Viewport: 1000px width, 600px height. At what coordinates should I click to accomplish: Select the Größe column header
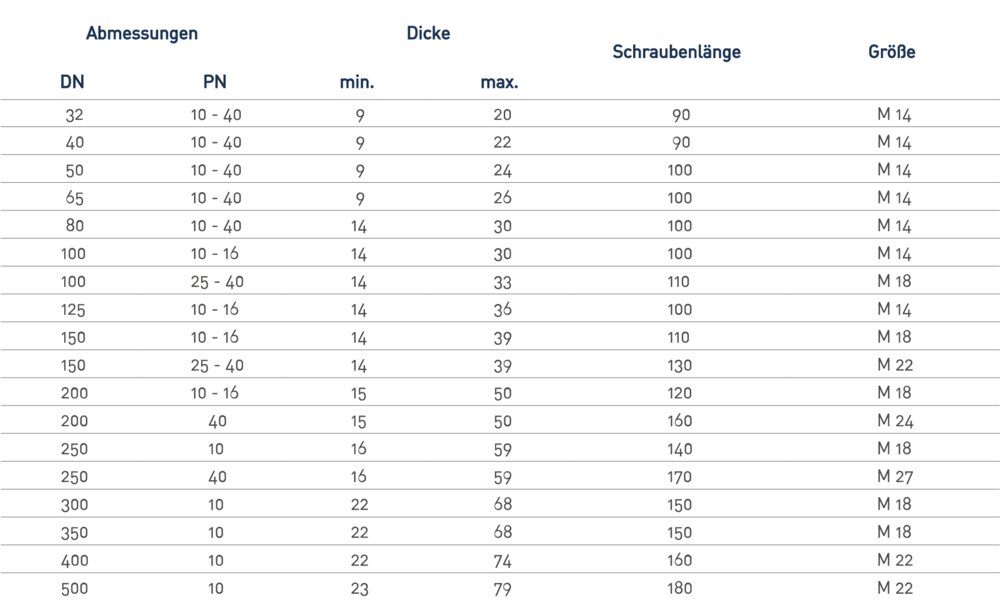892,52
